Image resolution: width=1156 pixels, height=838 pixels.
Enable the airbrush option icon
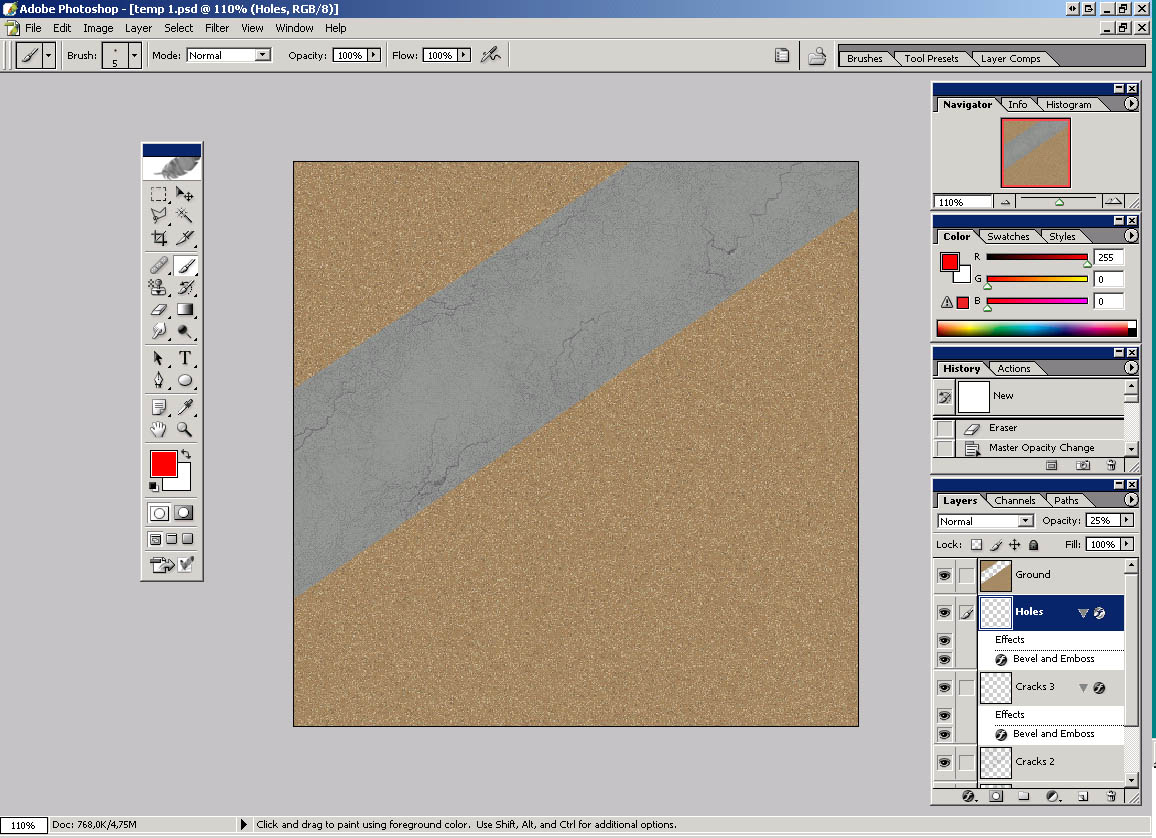tap(490, 55)
